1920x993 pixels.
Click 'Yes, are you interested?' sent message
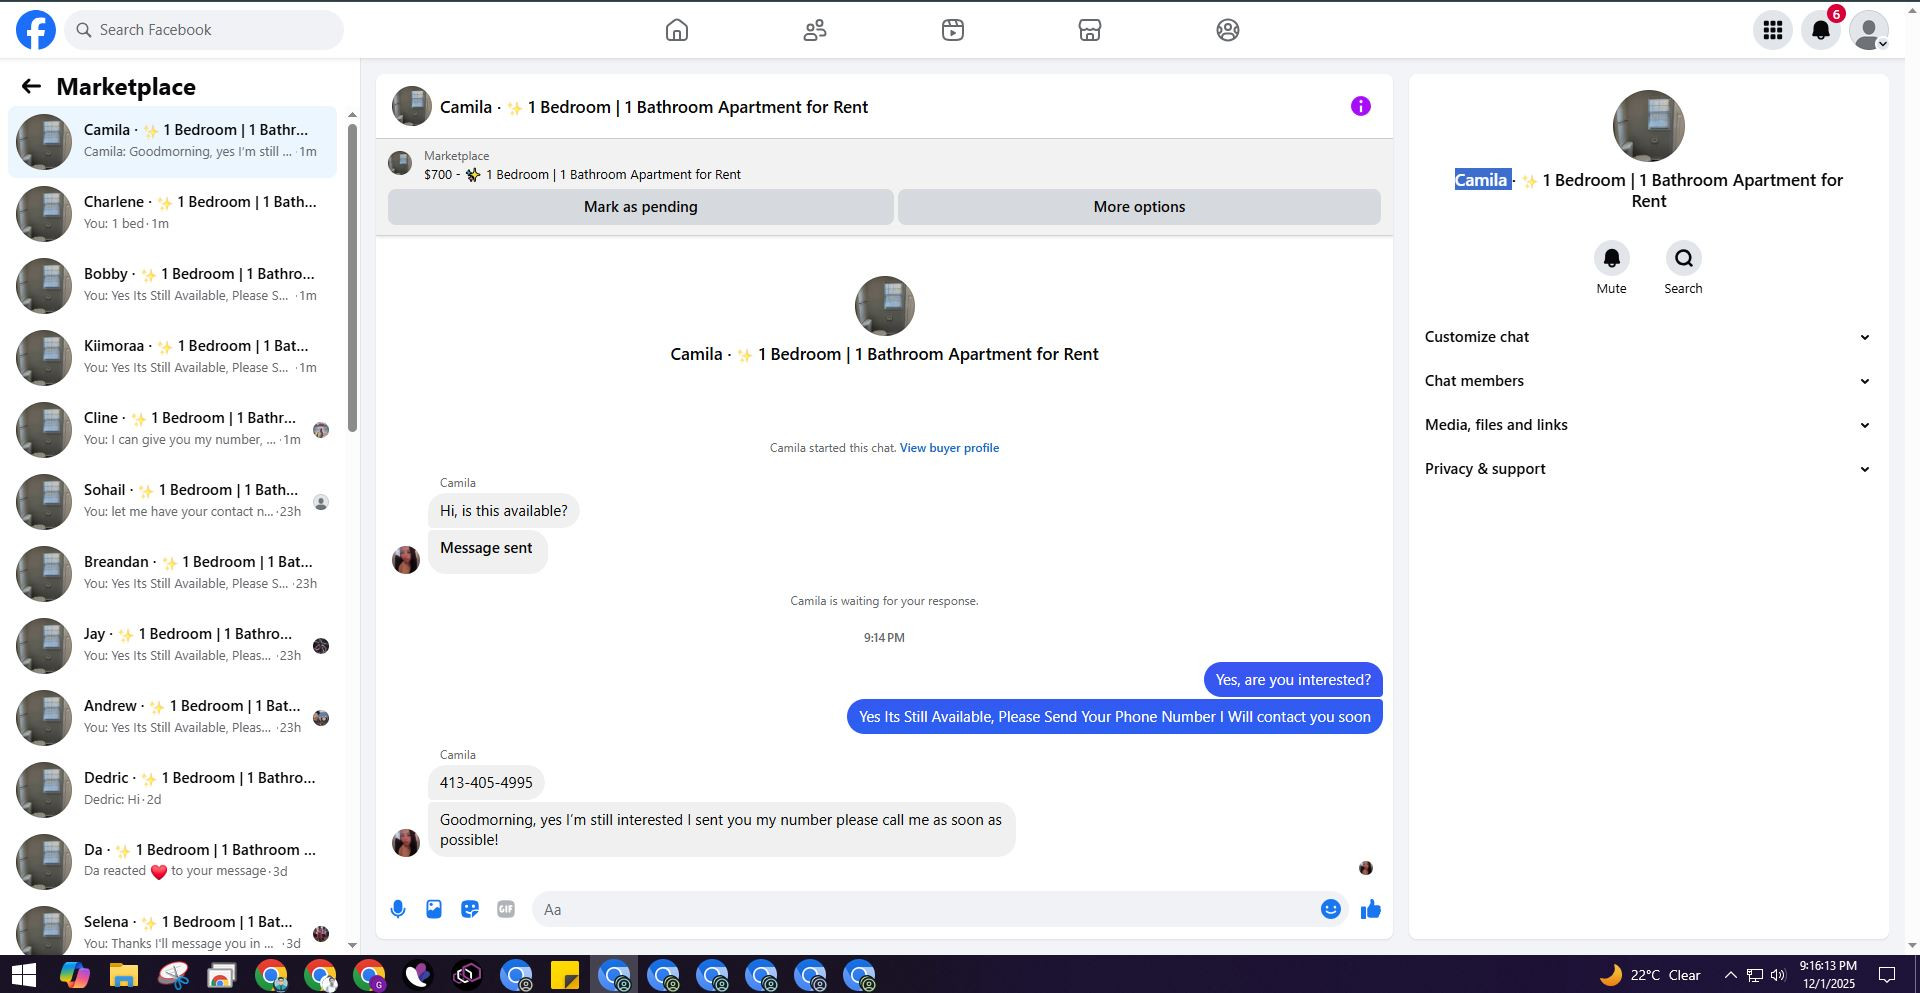(1293, 680)
